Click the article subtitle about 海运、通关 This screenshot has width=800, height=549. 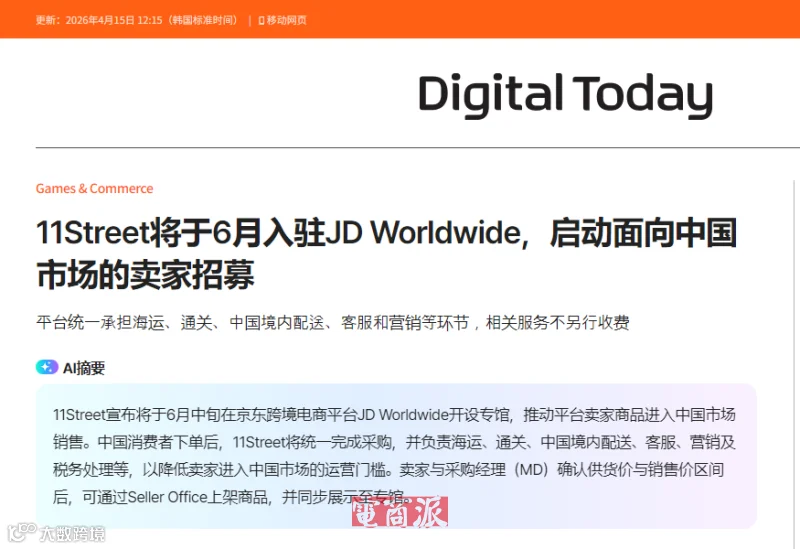coord(333,322)
